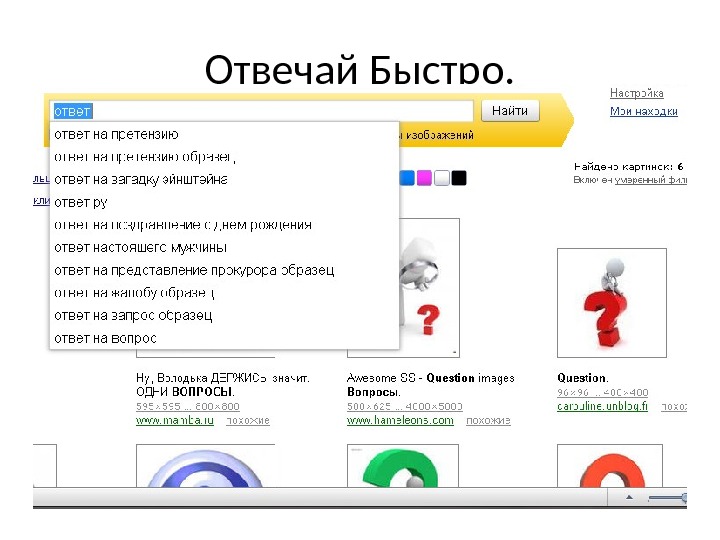Click похожие next to www.mamba.ru
Viewport: 720px width, 540px height.
click(x=248, y=421)
